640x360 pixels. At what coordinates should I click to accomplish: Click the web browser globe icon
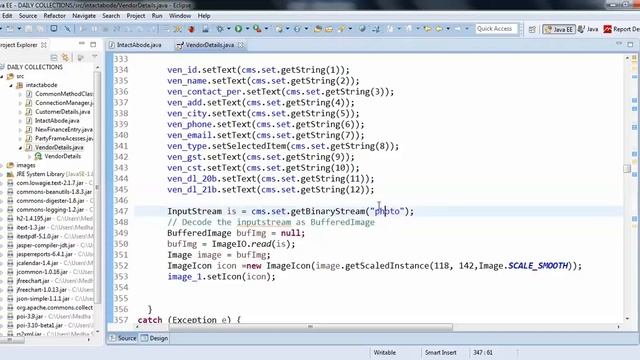(x=362, y=29)
